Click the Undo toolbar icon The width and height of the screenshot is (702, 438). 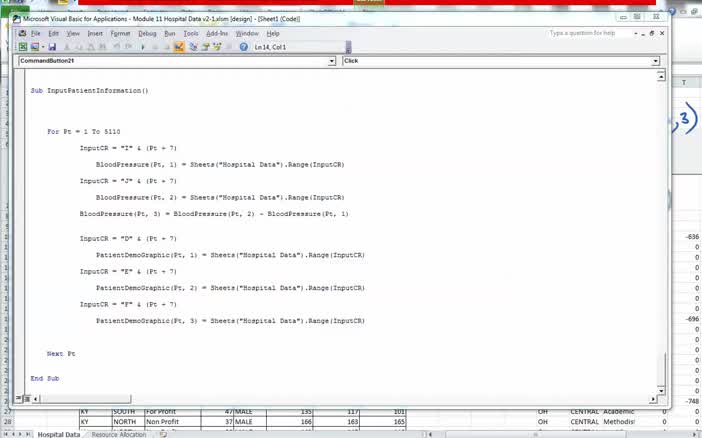116,47
